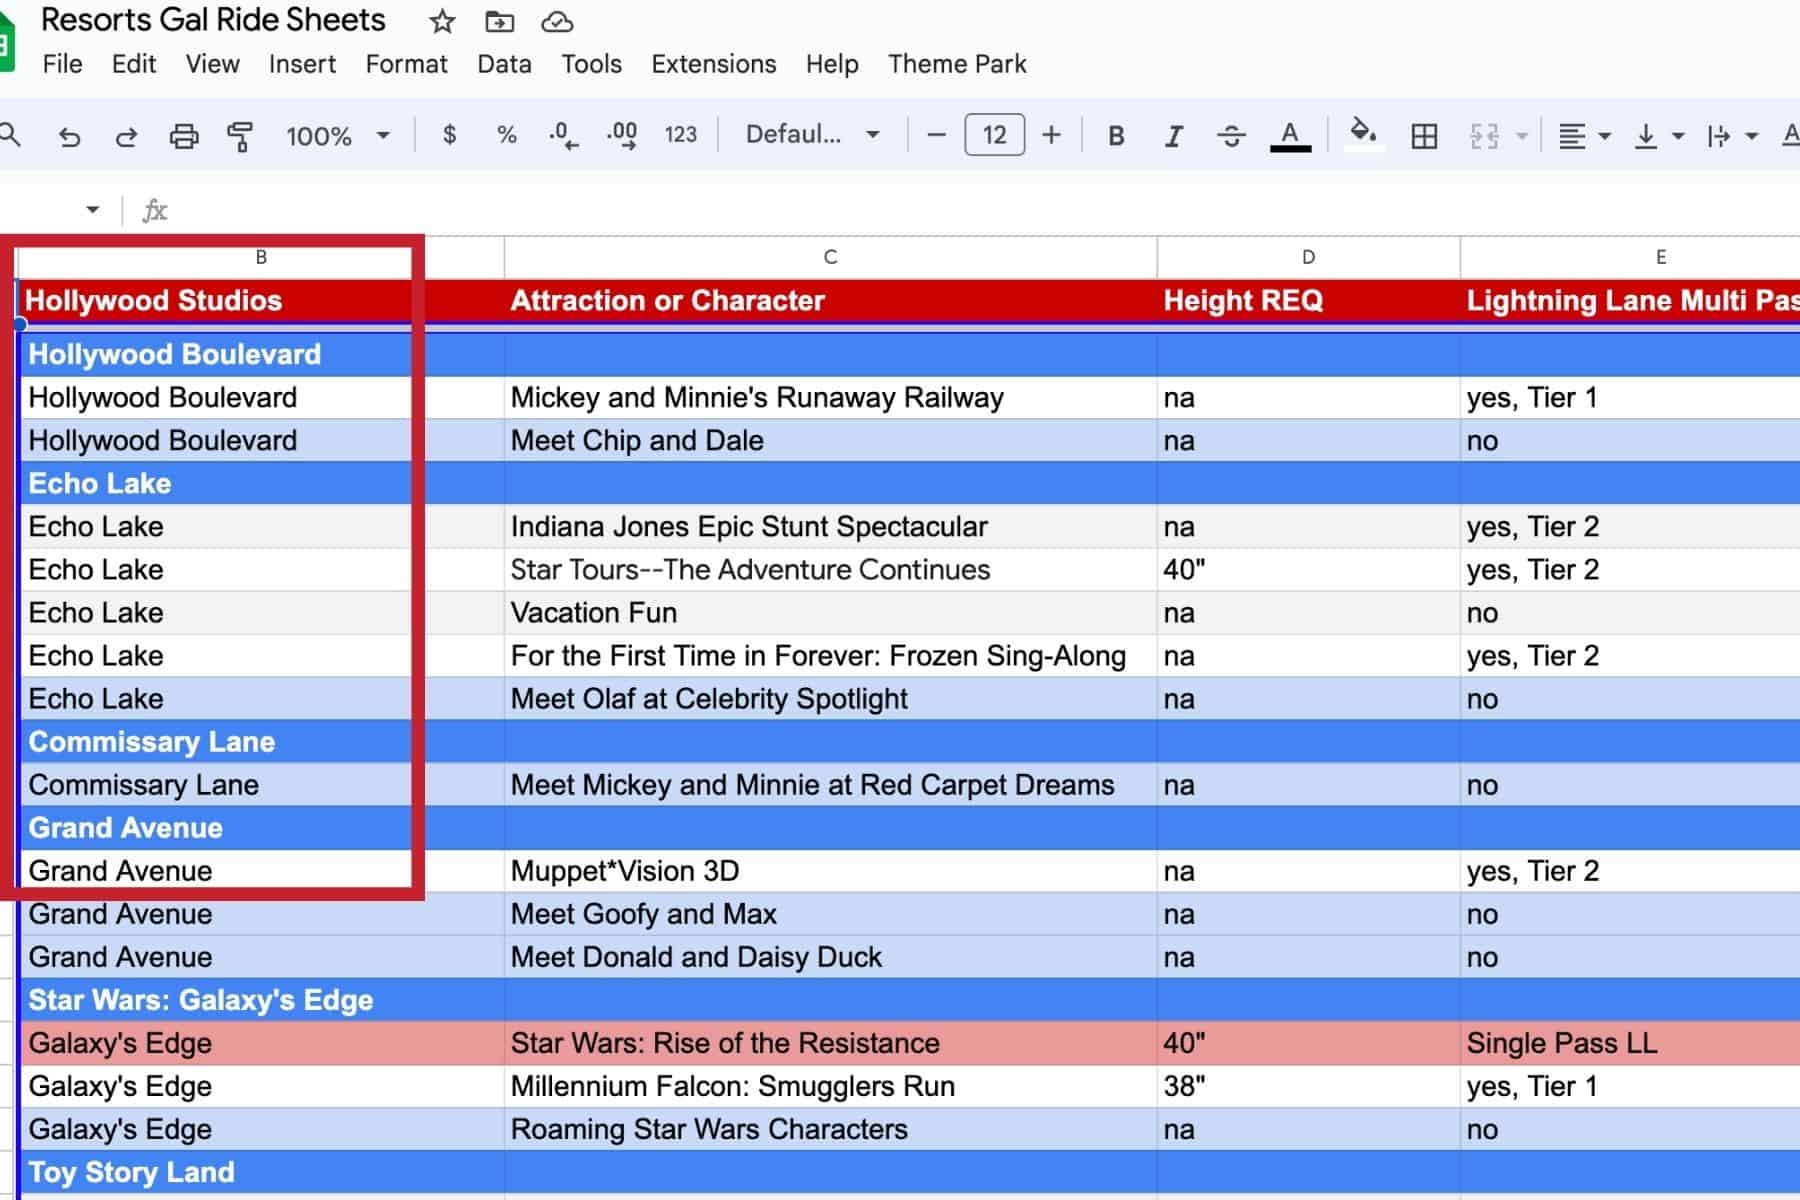Open the Format menu

point(406,64)
